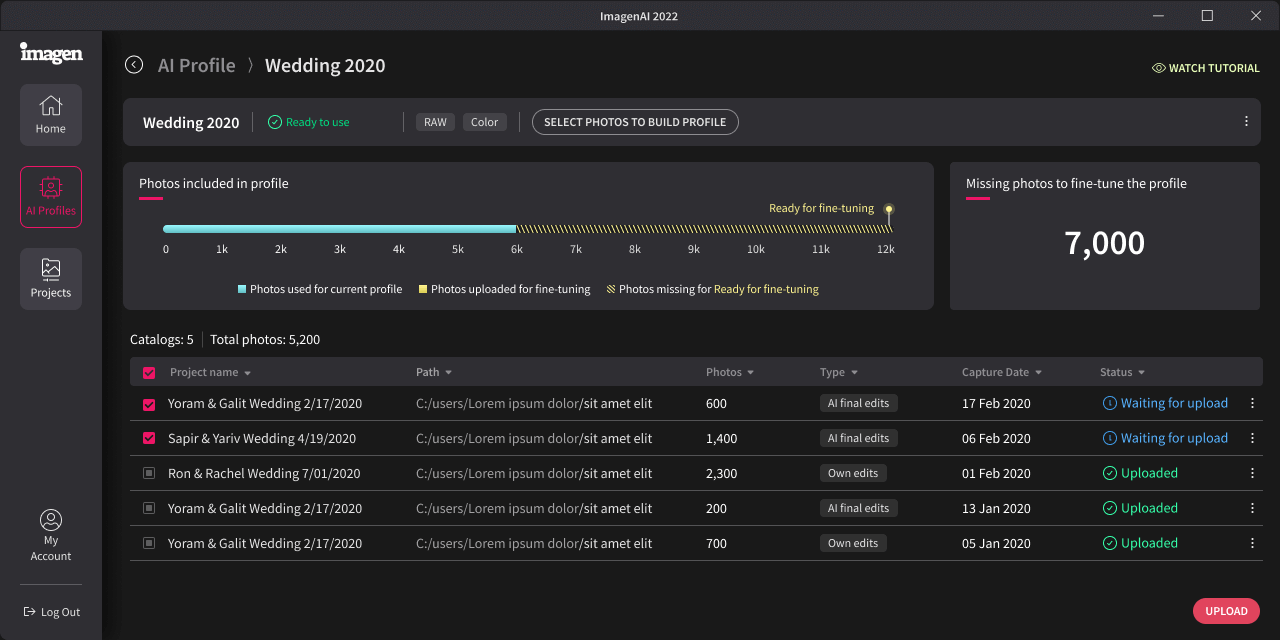Toggle the select-all checkbox in the table header
Viewport: 1280px width, 640px height.
[x=149, y=373]
